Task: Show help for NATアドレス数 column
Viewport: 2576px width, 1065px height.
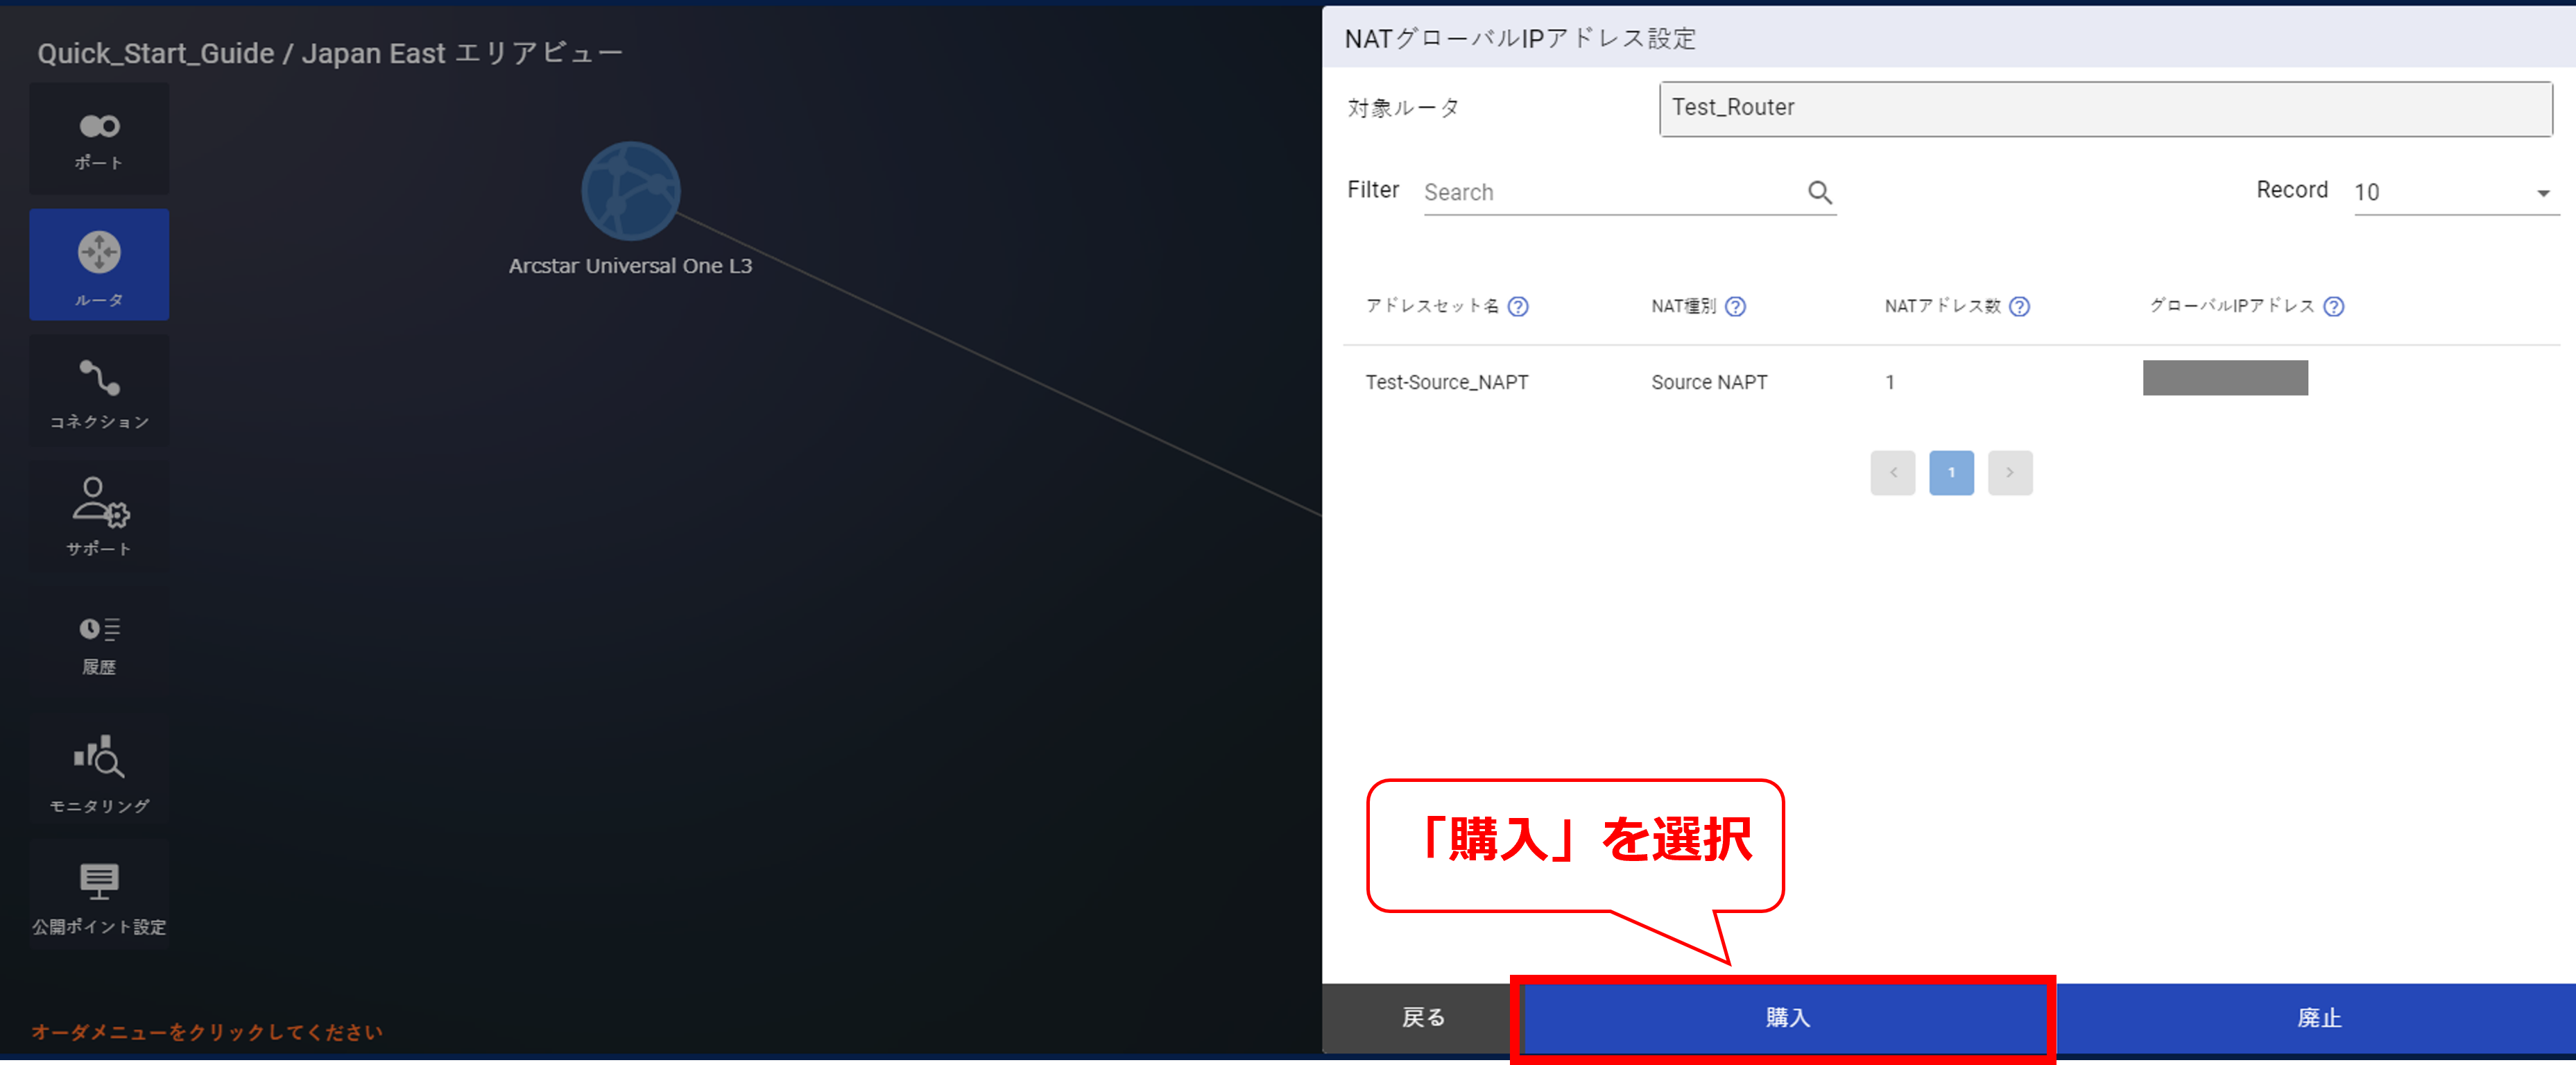Action: coord(2020,307)
